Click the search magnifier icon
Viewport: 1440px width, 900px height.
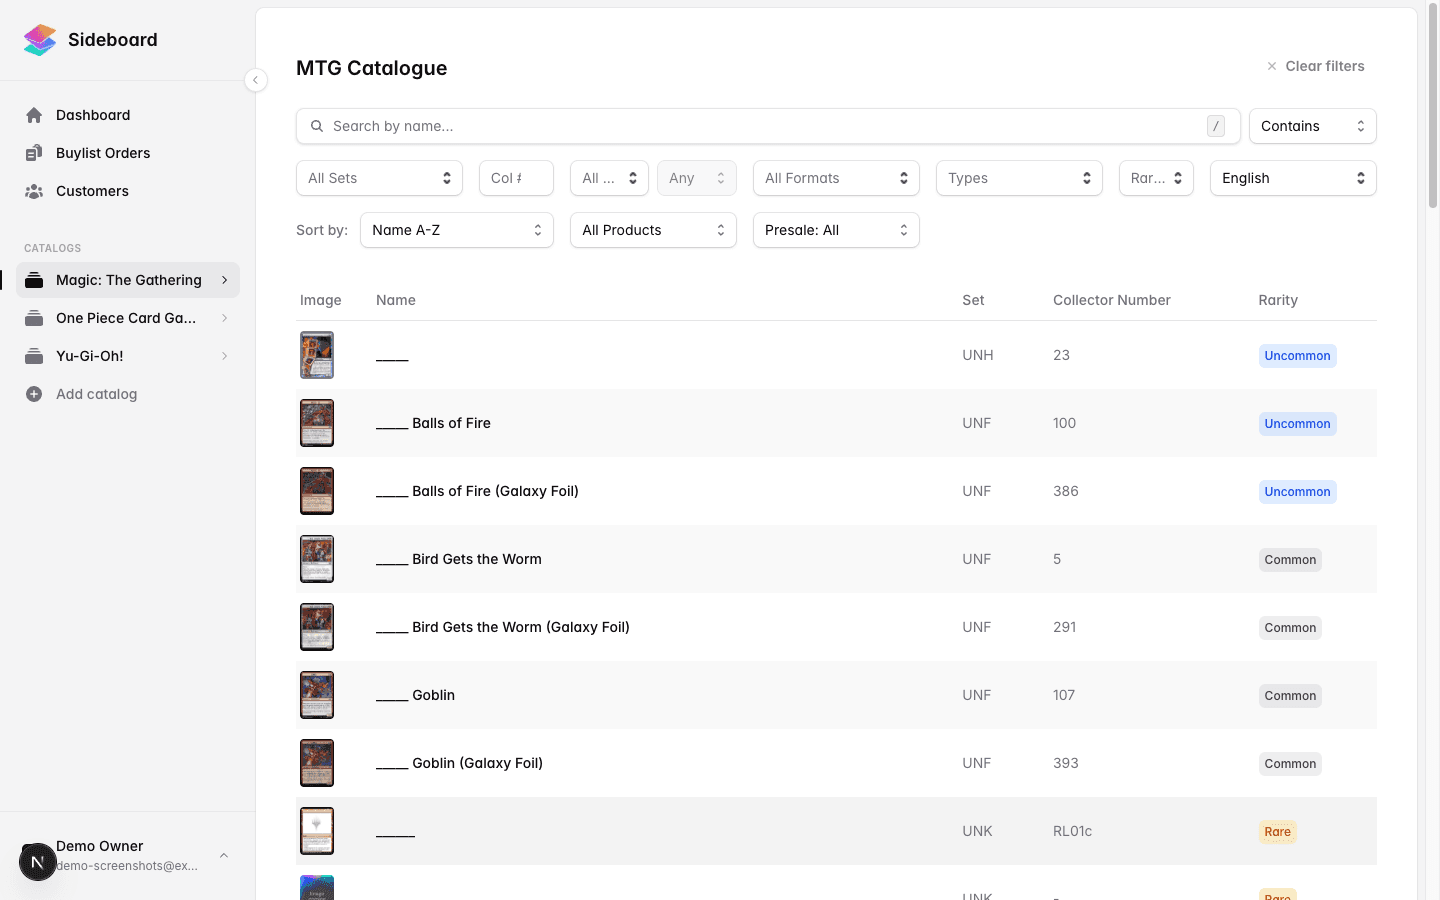click(317, 126)
